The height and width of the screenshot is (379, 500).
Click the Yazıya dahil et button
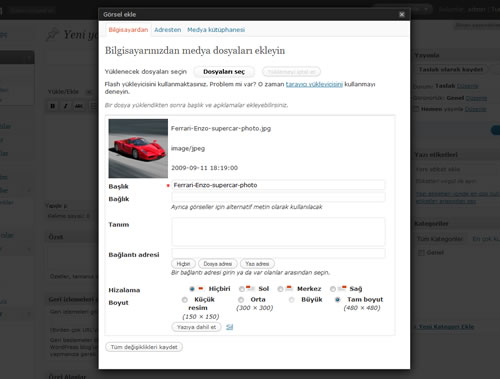coord(196,327)
